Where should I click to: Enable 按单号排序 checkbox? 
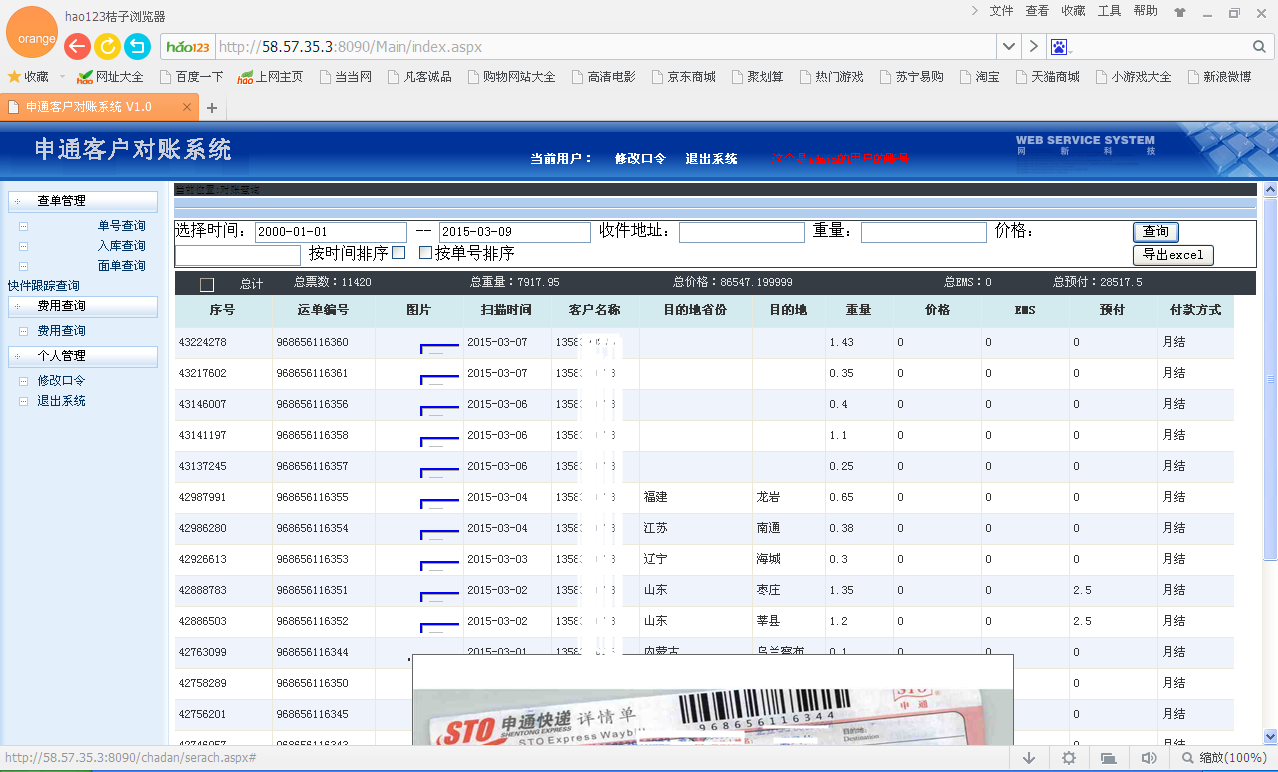click(425, 253)
